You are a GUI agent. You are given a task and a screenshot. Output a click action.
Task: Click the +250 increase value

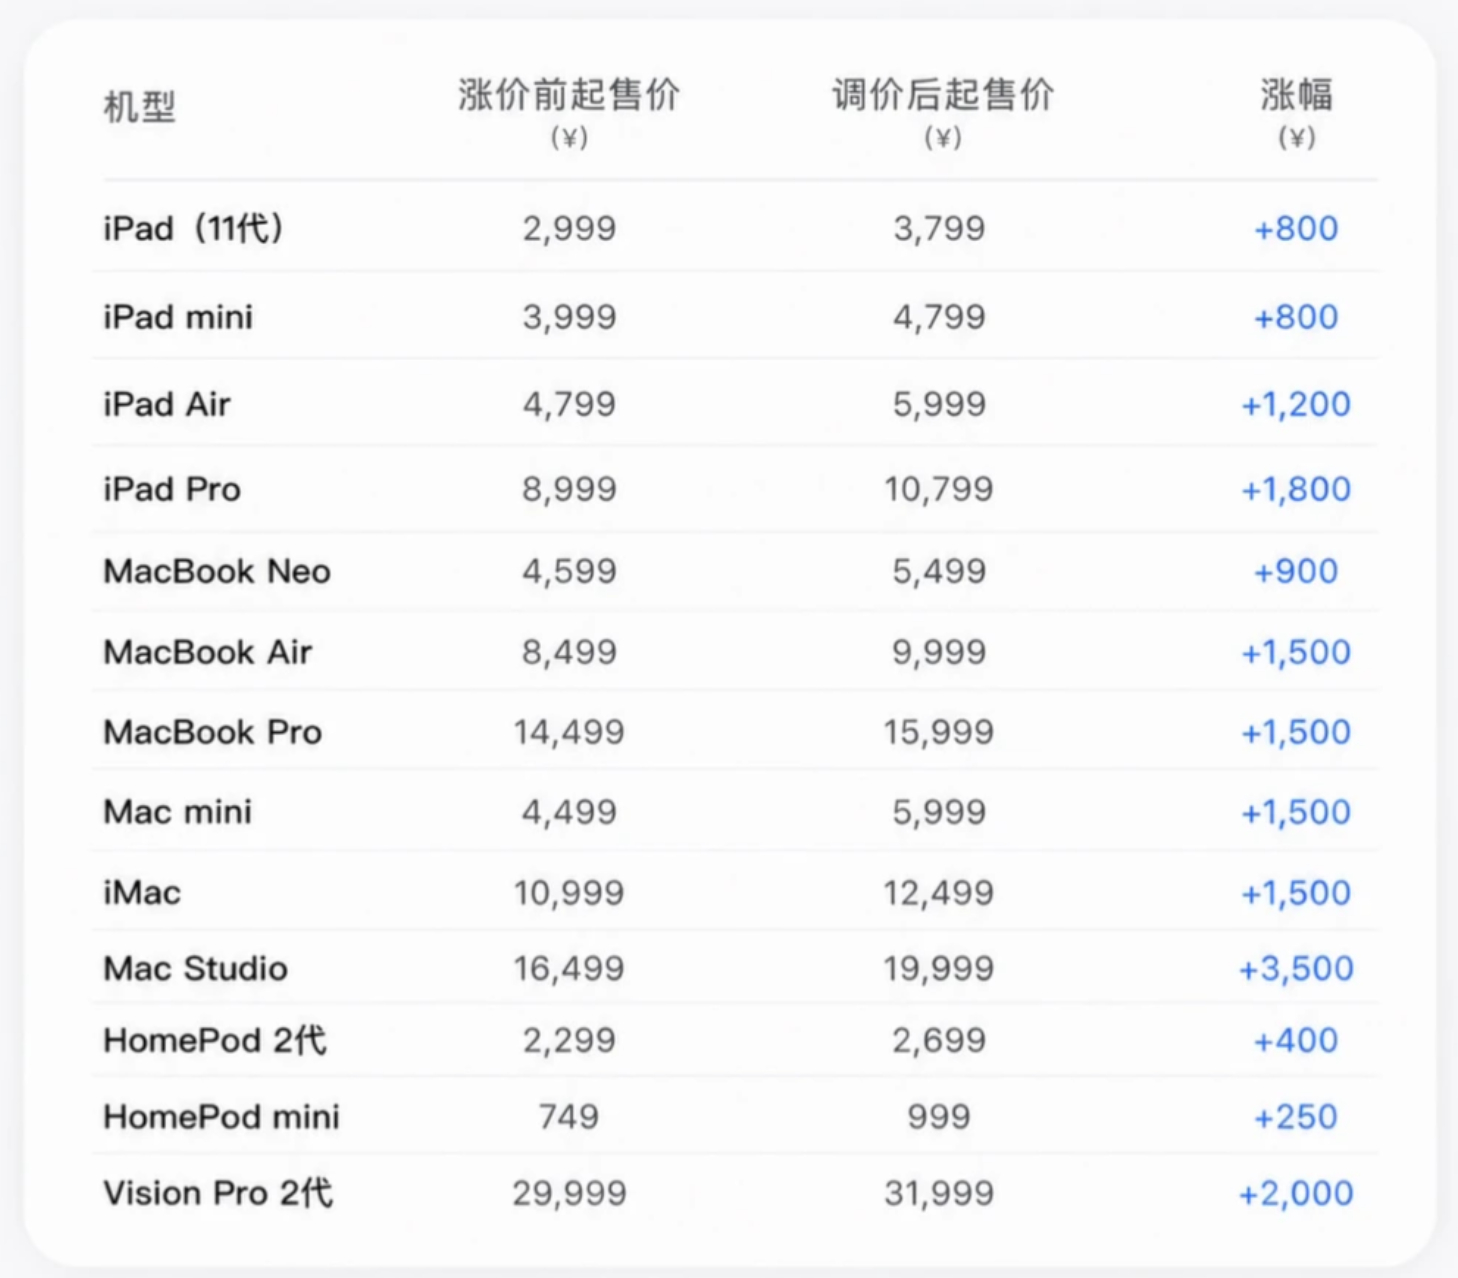coord(1296,1116)
